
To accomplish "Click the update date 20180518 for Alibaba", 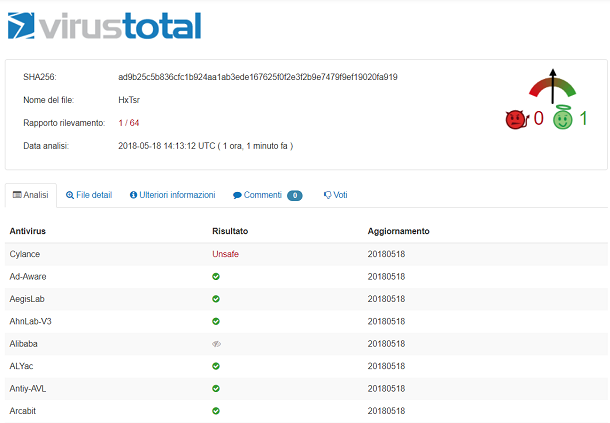I will click(x=386, y=344).
